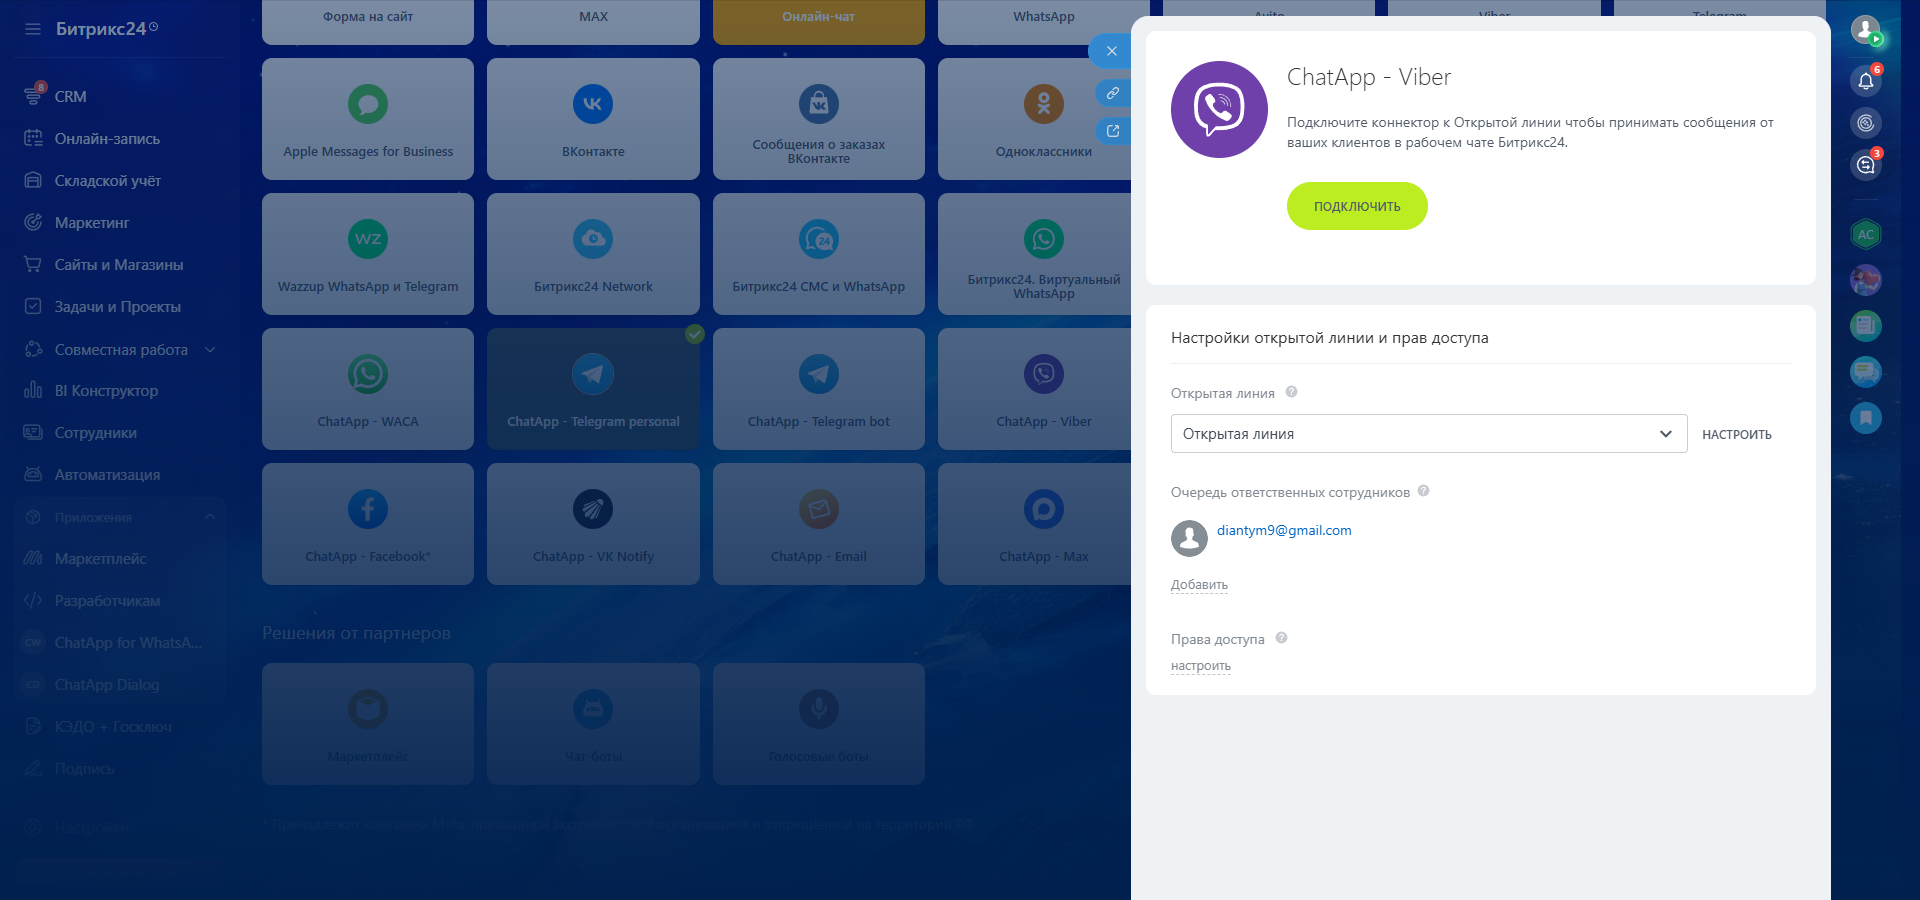Image resolution: width=1920 pixels, height=900 pixels.
Task: Open the Открытая линия dropdown
Action: click(1428, 434)
